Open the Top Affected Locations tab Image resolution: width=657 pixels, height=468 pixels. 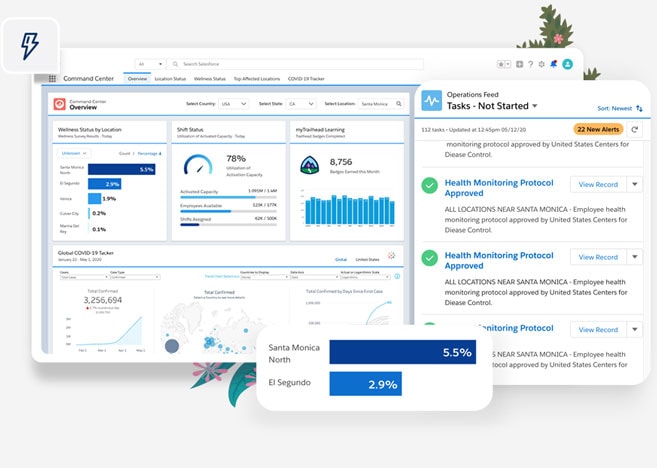click(x=256, y=78)
